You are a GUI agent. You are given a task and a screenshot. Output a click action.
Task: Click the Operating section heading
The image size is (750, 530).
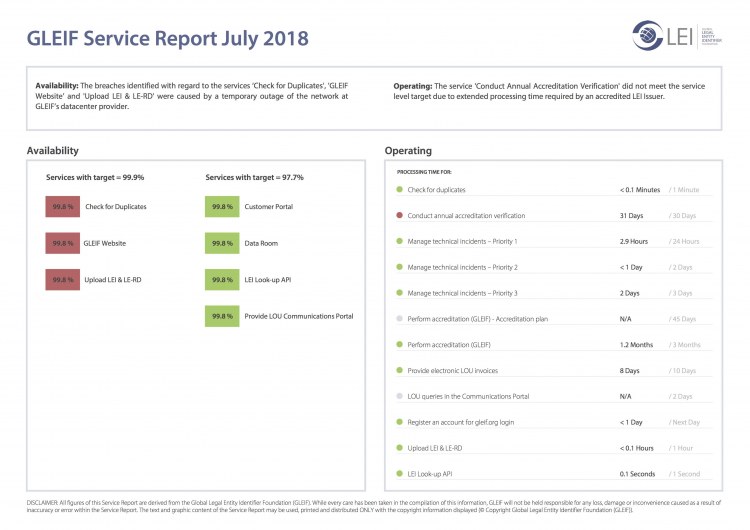pos(408,151)
